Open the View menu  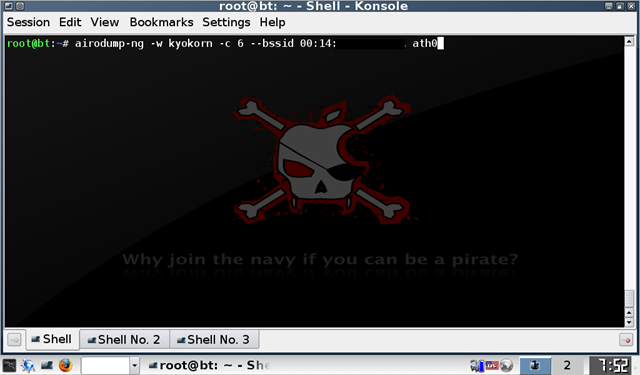tap(104, 22)
